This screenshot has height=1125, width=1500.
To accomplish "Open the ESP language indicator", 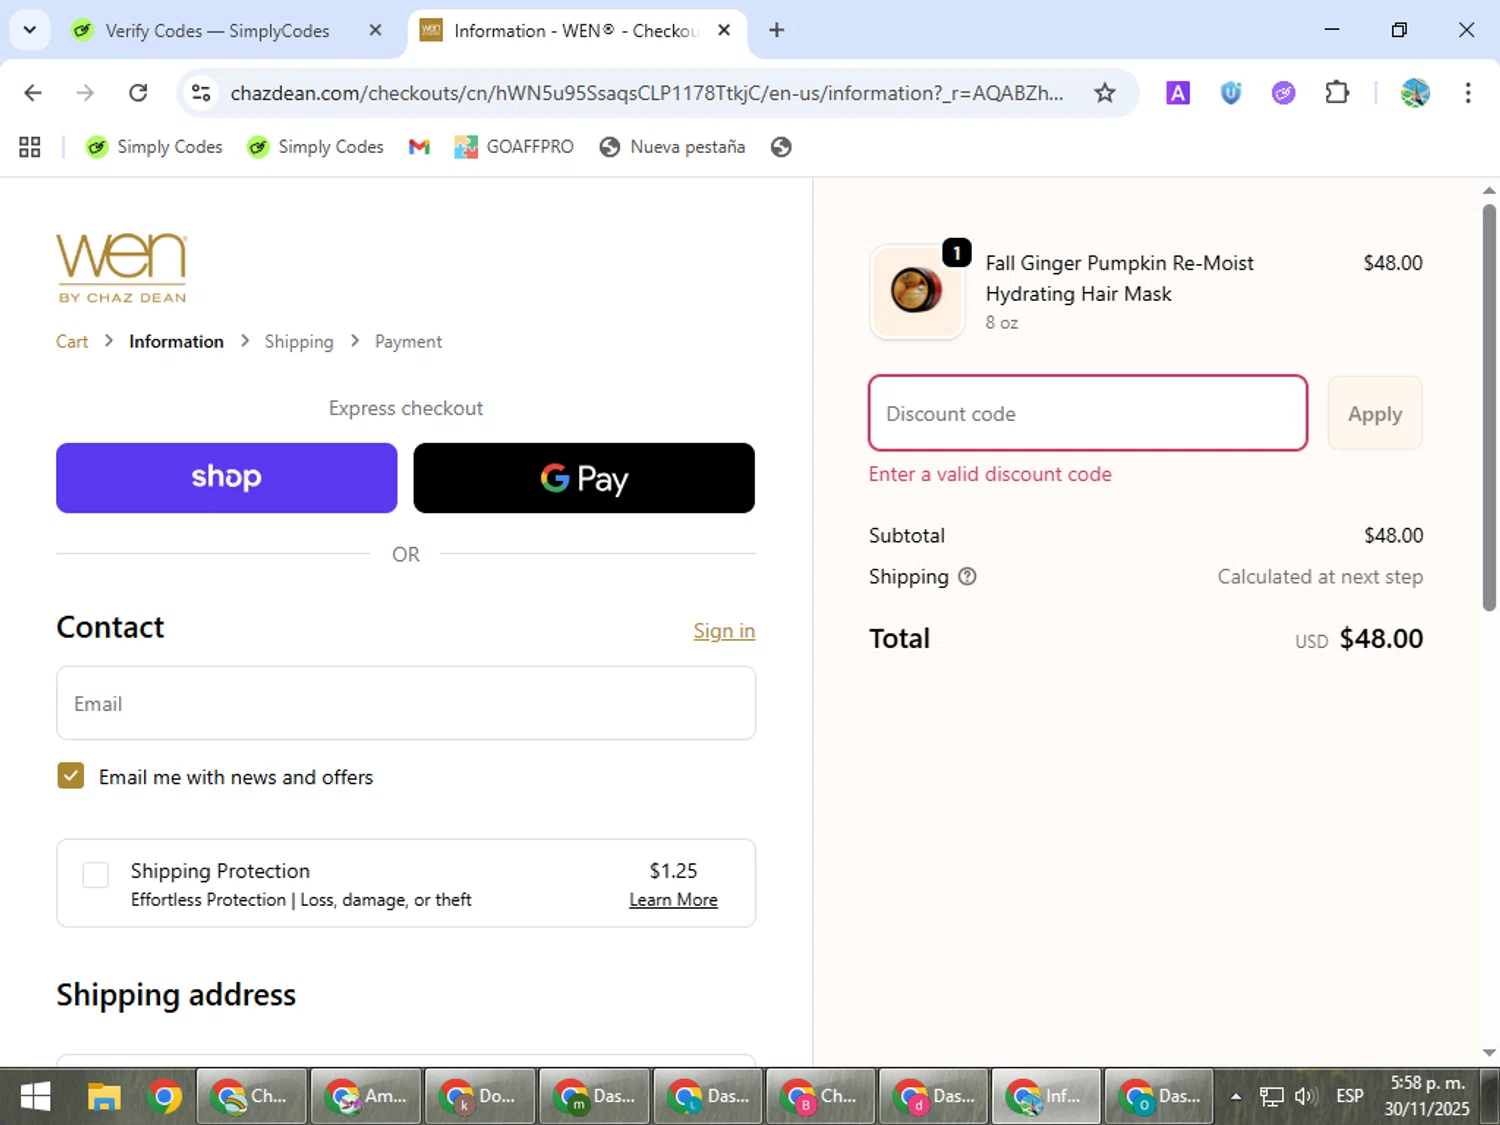I will [1350, 1096].
